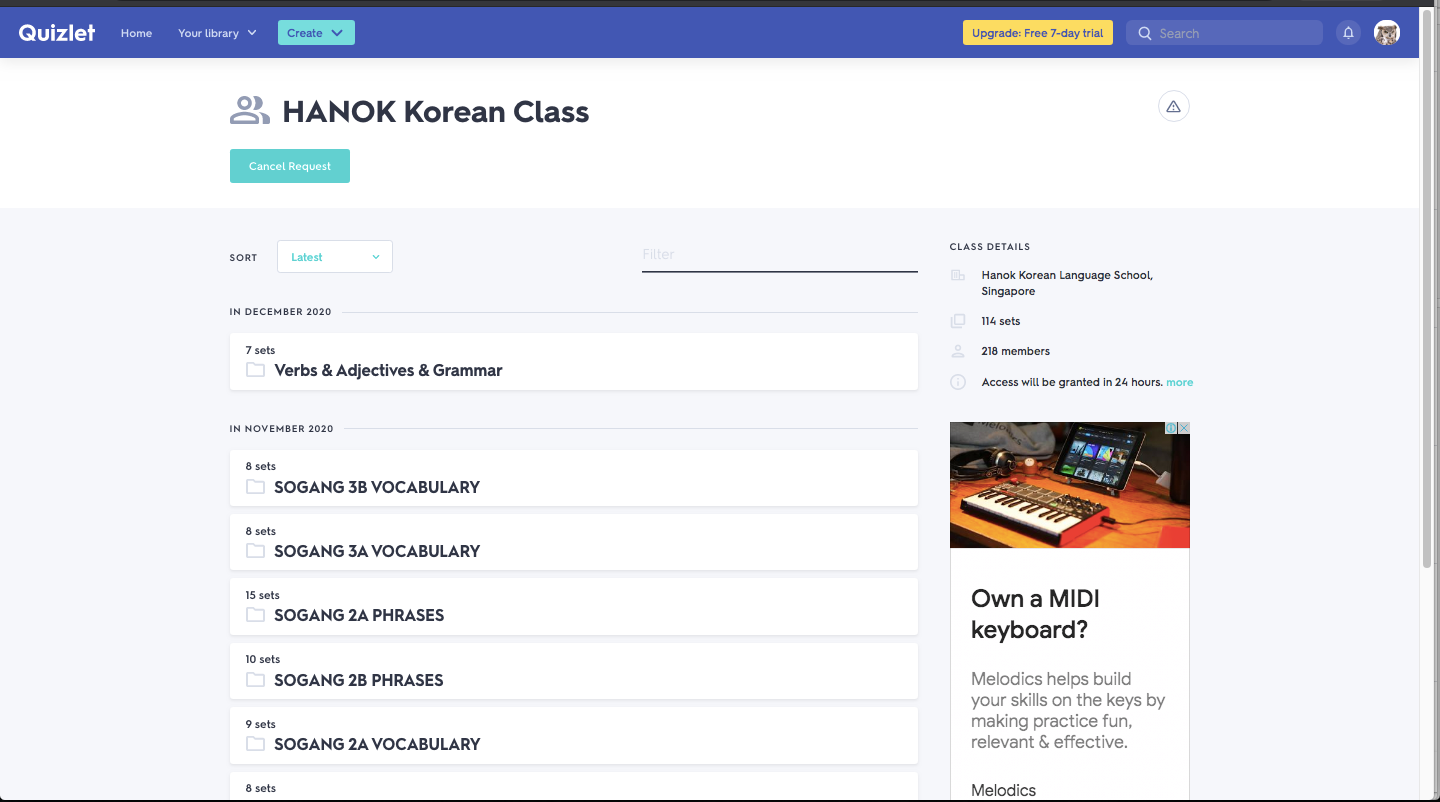This screenshot has height=802, width=1440.
Task: Open the profile avatar menu
Action: coord(1387,33)
